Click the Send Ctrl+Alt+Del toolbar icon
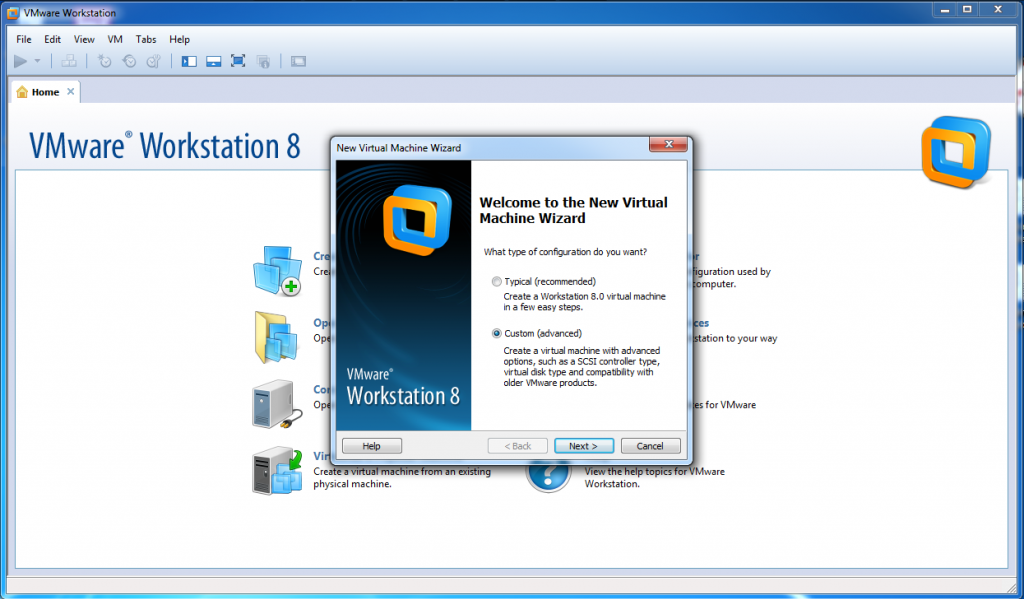This screenshot has width=1024, height=599. (69, 61)
